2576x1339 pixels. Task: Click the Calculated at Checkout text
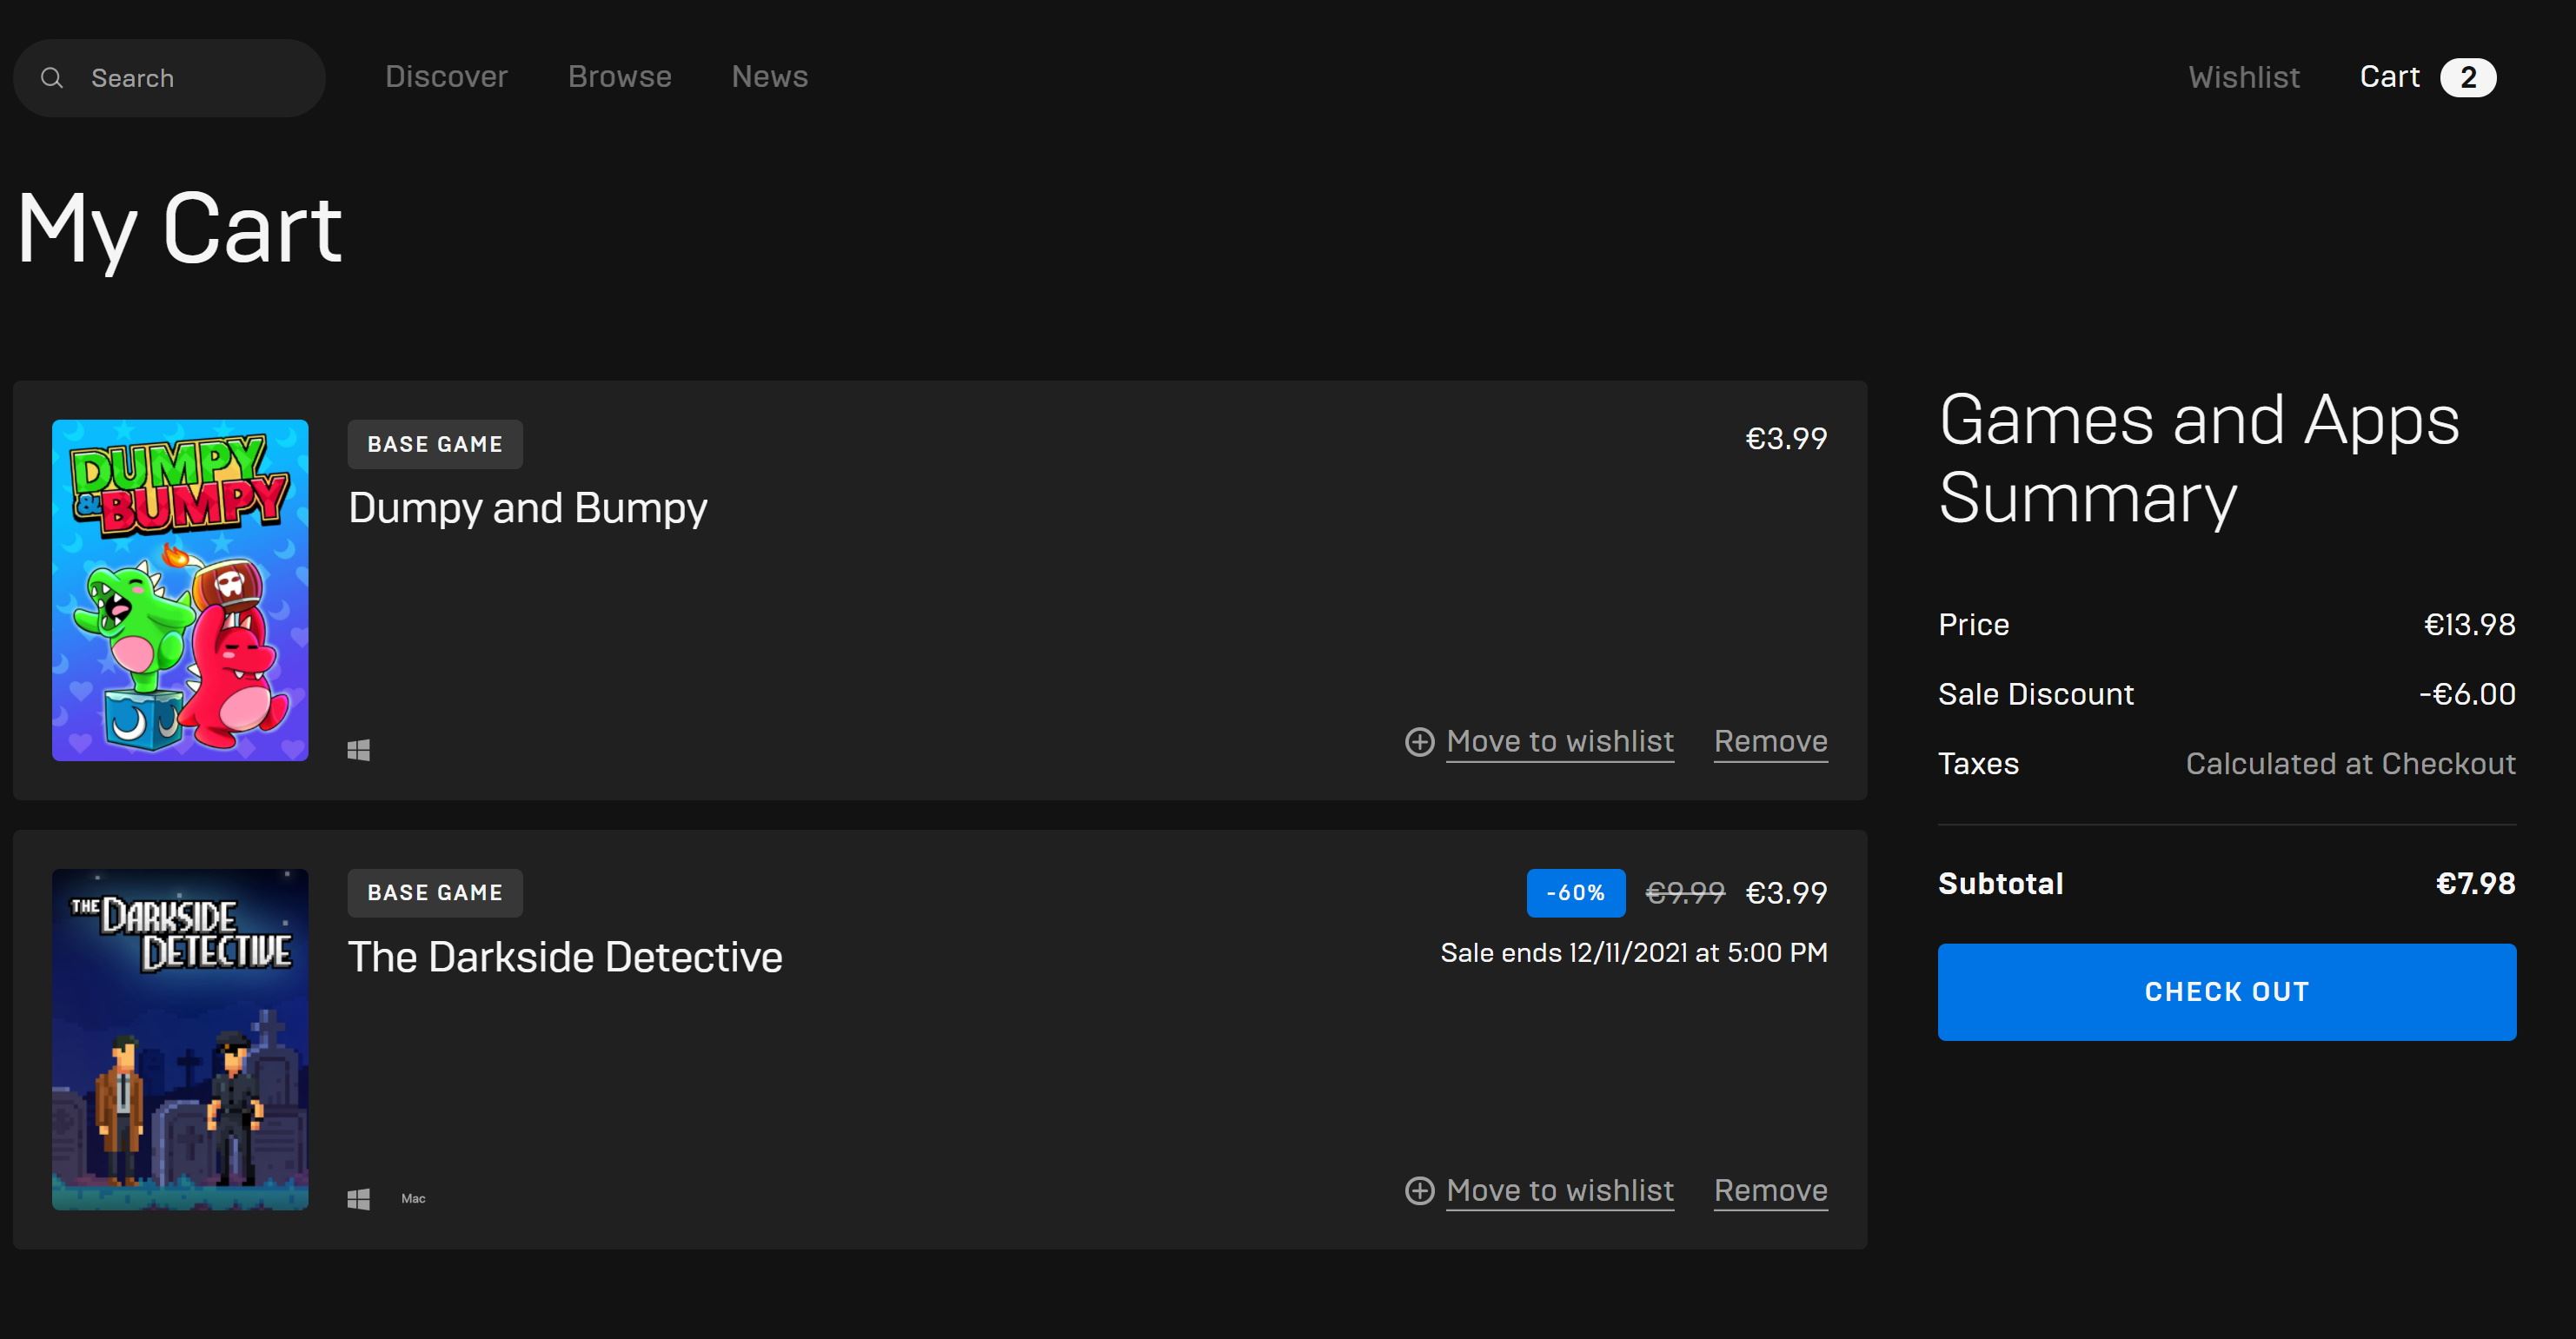click(x=2350, y=764)
